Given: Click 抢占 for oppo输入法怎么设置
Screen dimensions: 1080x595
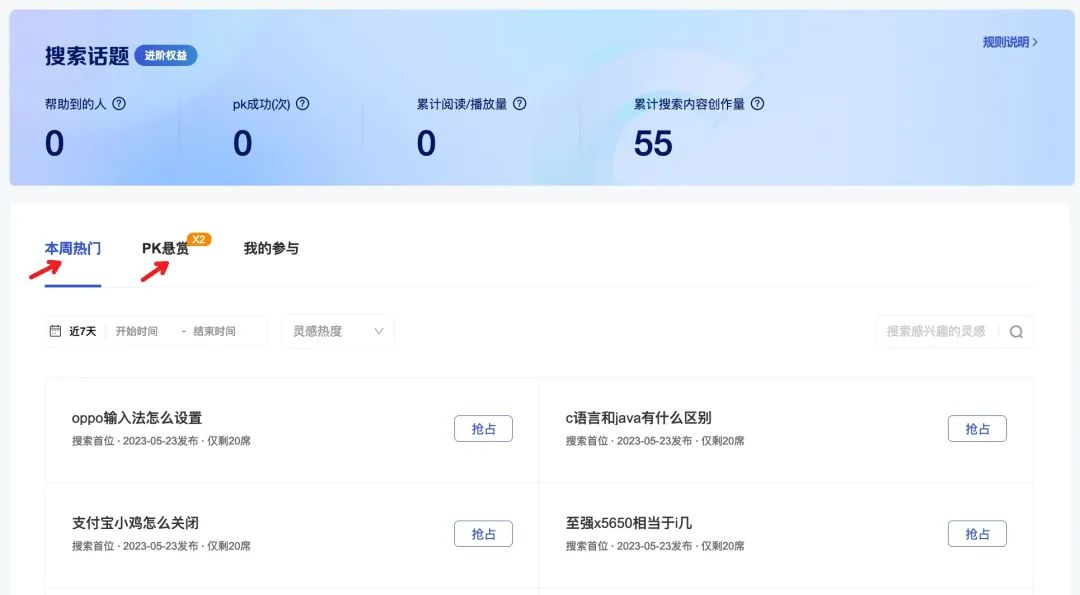Looking at the screenshot, I should (x=483, y=428).
